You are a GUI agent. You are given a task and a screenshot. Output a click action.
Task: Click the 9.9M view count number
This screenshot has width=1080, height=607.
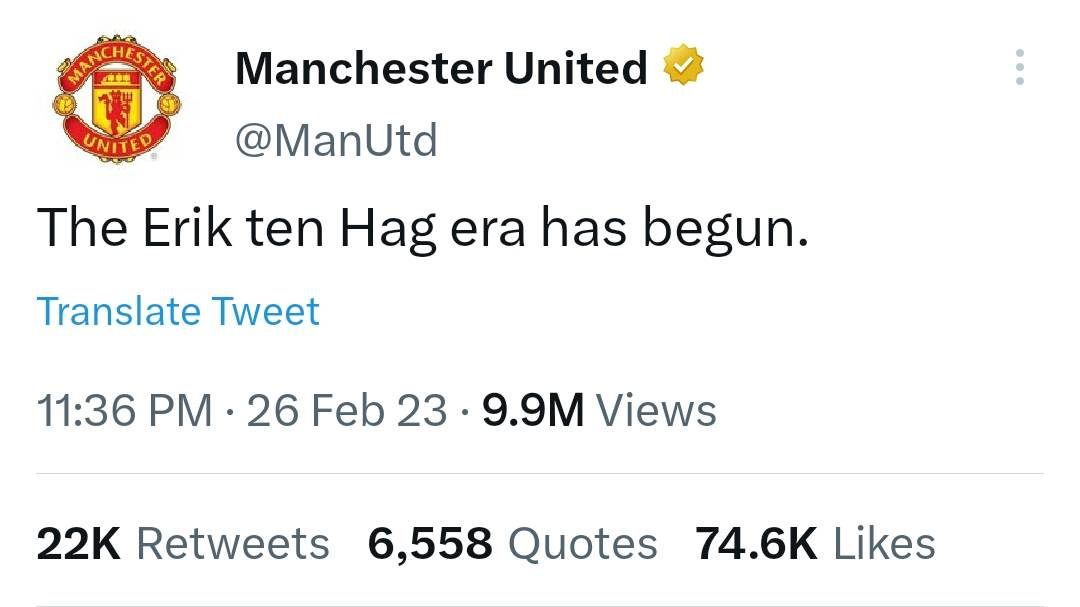pyautogui.click(x=532, y=411)
